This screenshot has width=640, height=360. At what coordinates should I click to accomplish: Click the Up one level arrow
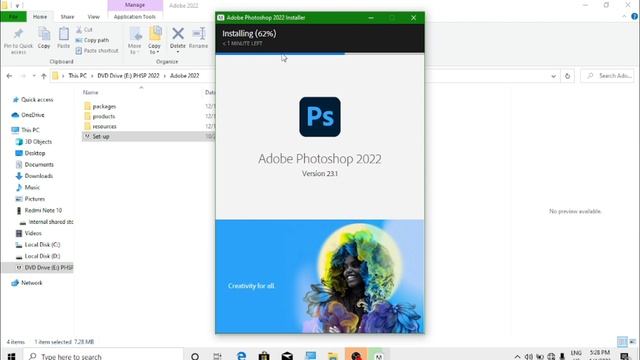pos(44,76)
